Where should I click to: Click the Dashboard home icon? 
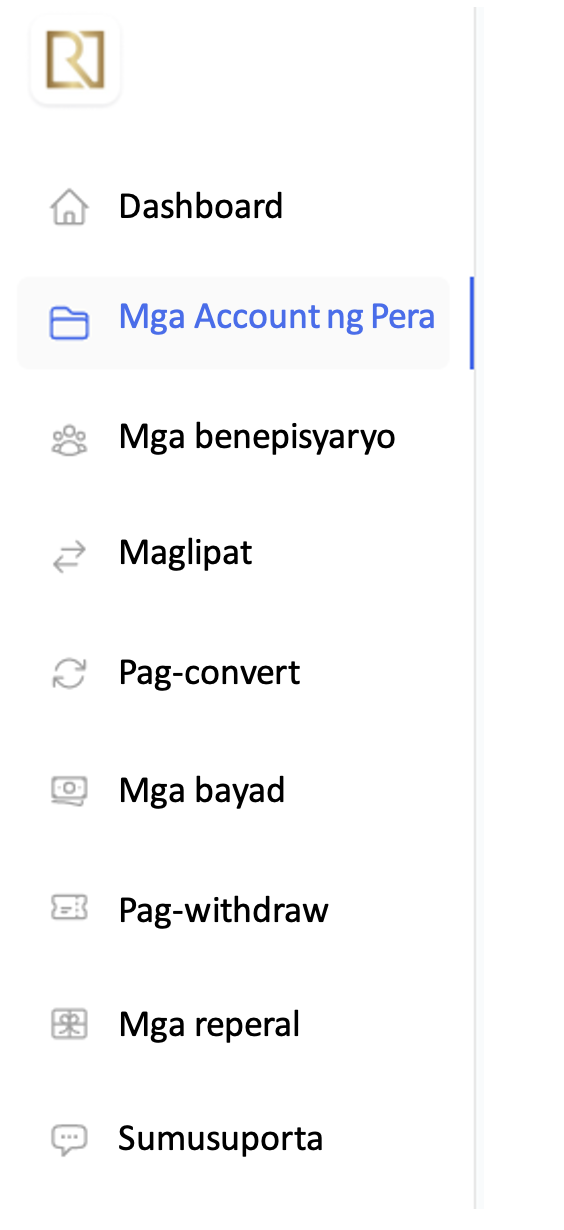tap(69, 207)
